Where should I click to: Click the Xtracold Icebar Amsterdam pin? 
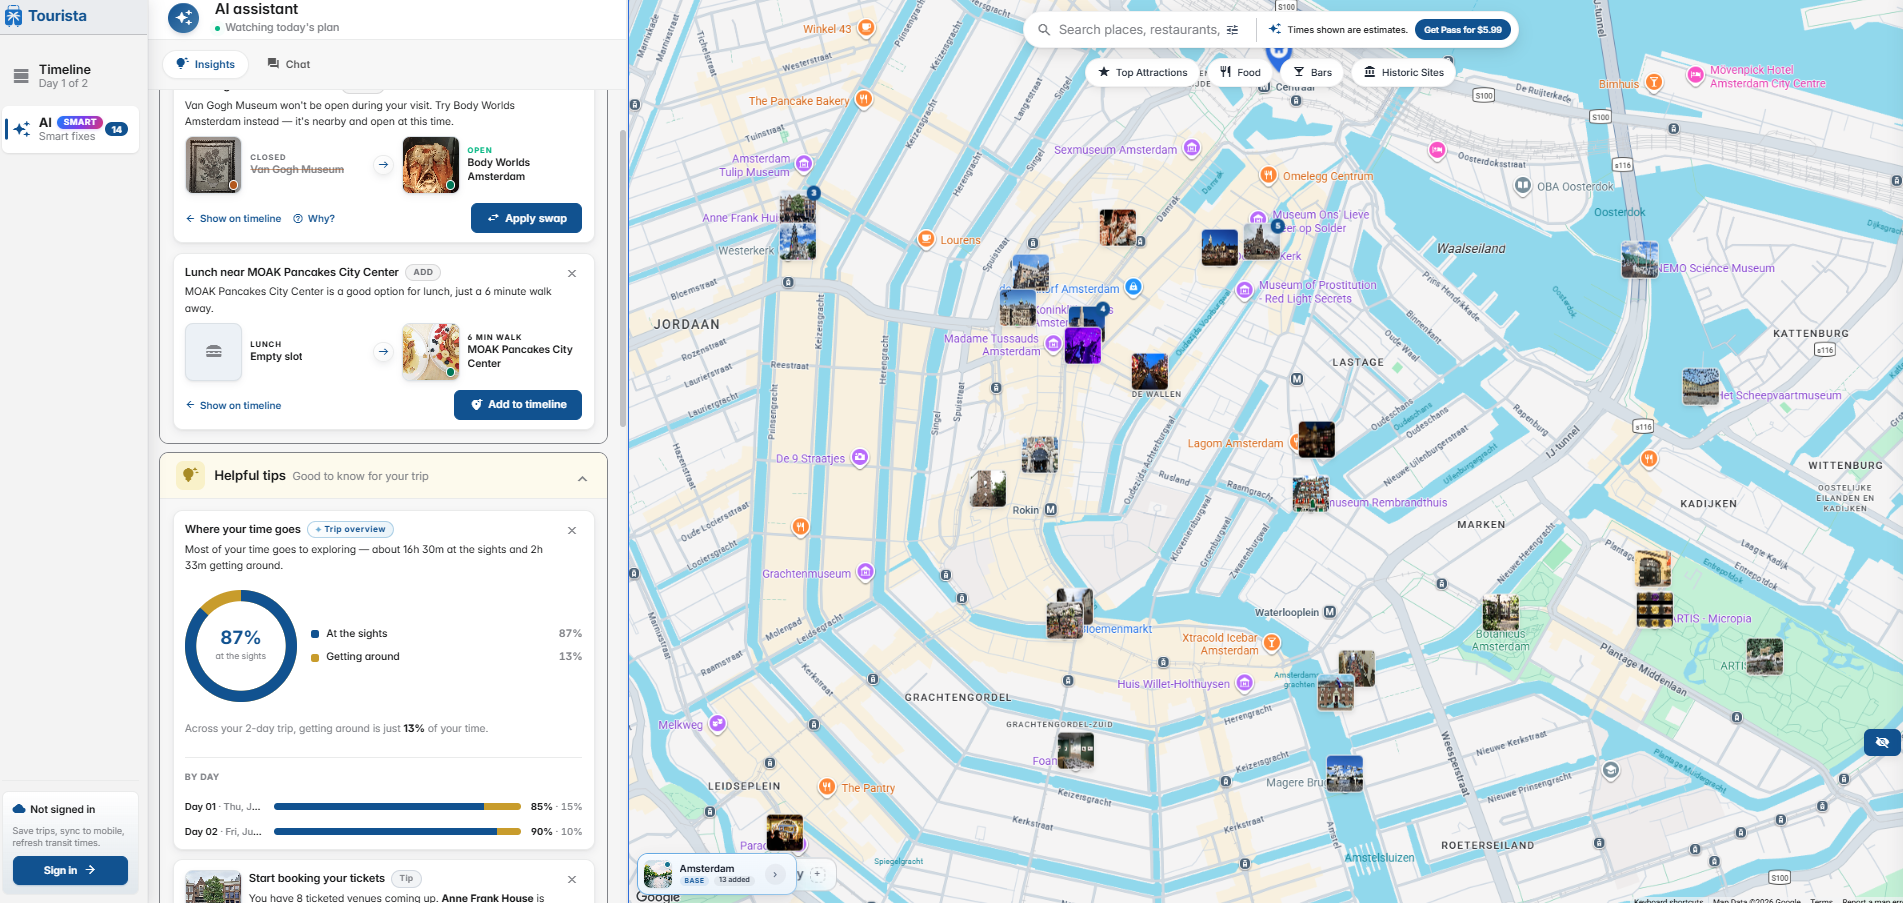(x=1271, y=643)
